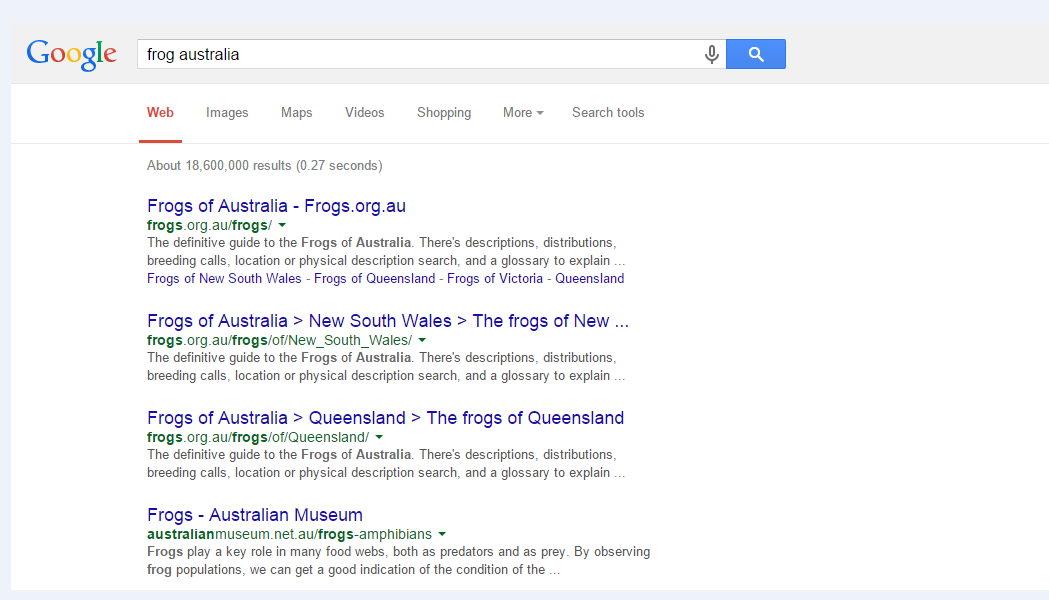
Task: Switch to the Images tab
Action: [227, 112]
